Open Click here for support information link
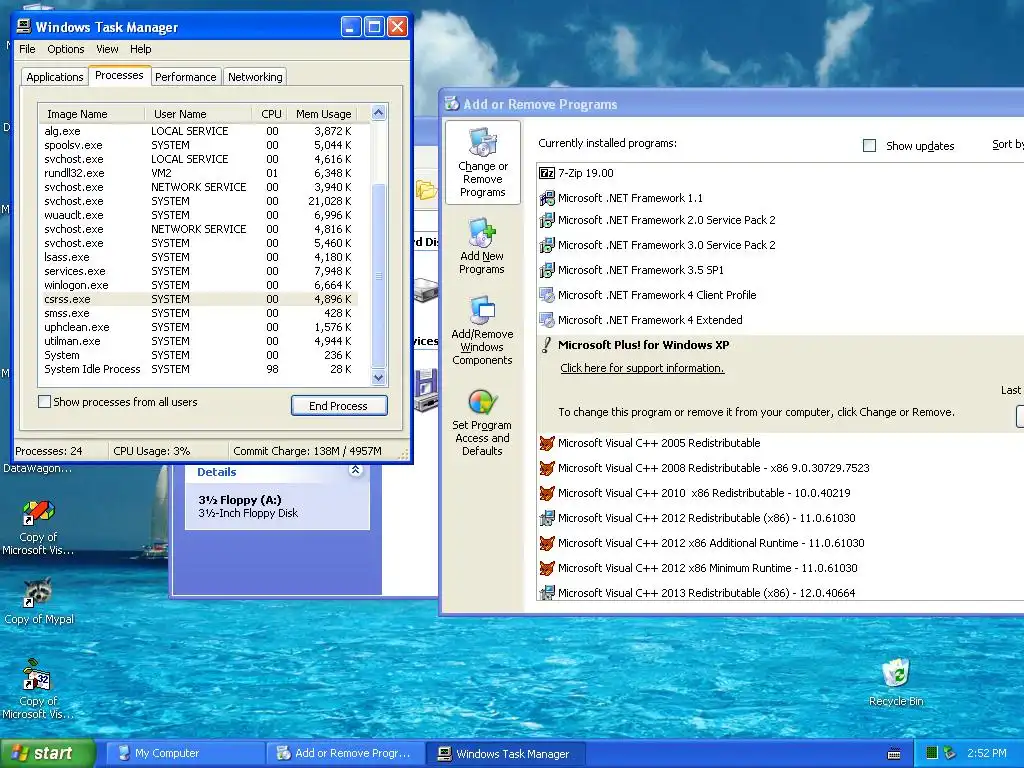 [x=642, y=368]
